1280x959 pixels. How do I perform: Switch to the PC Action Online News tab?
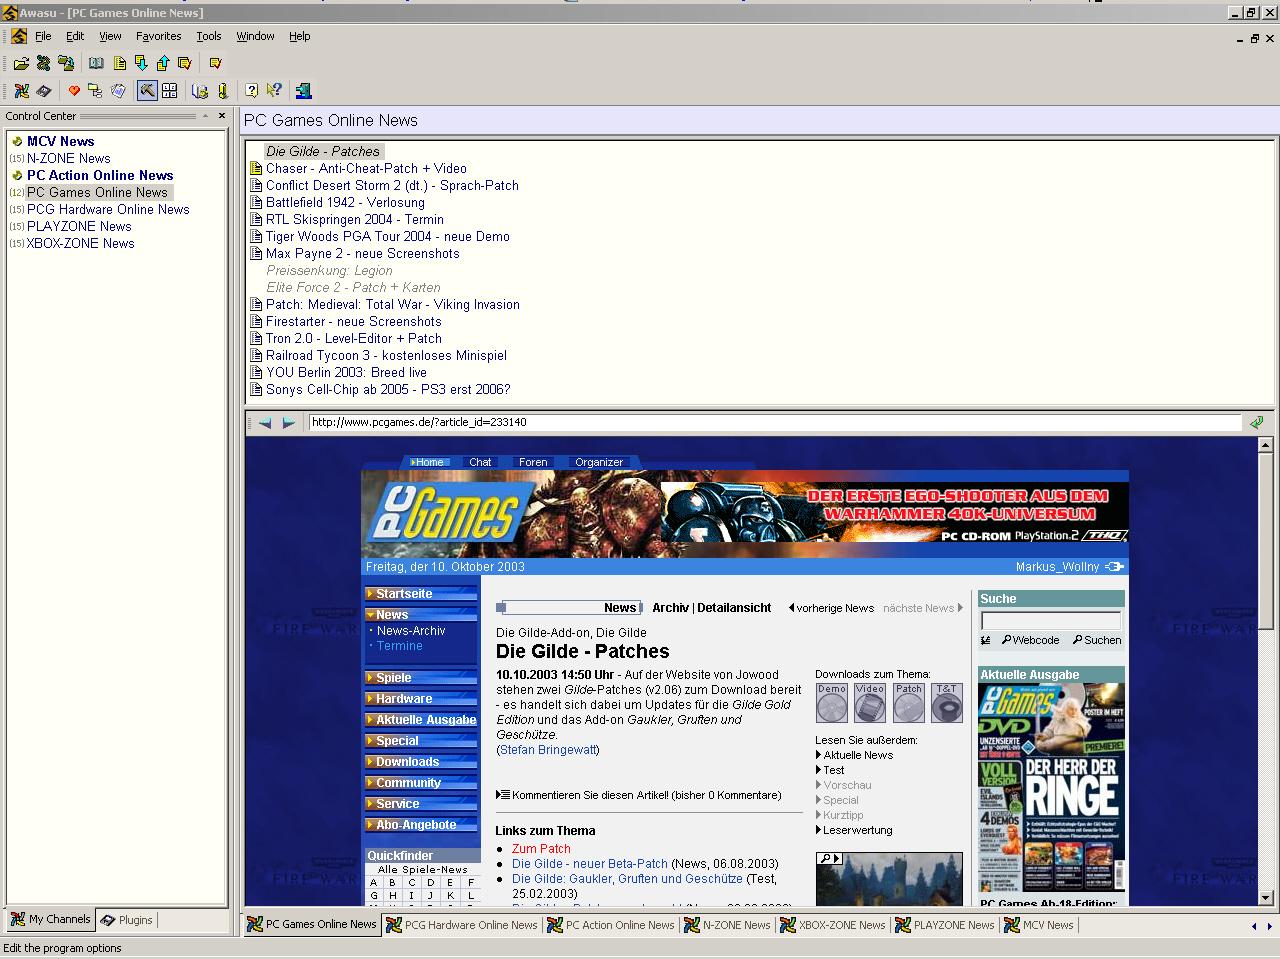click(x=610, y=925)
